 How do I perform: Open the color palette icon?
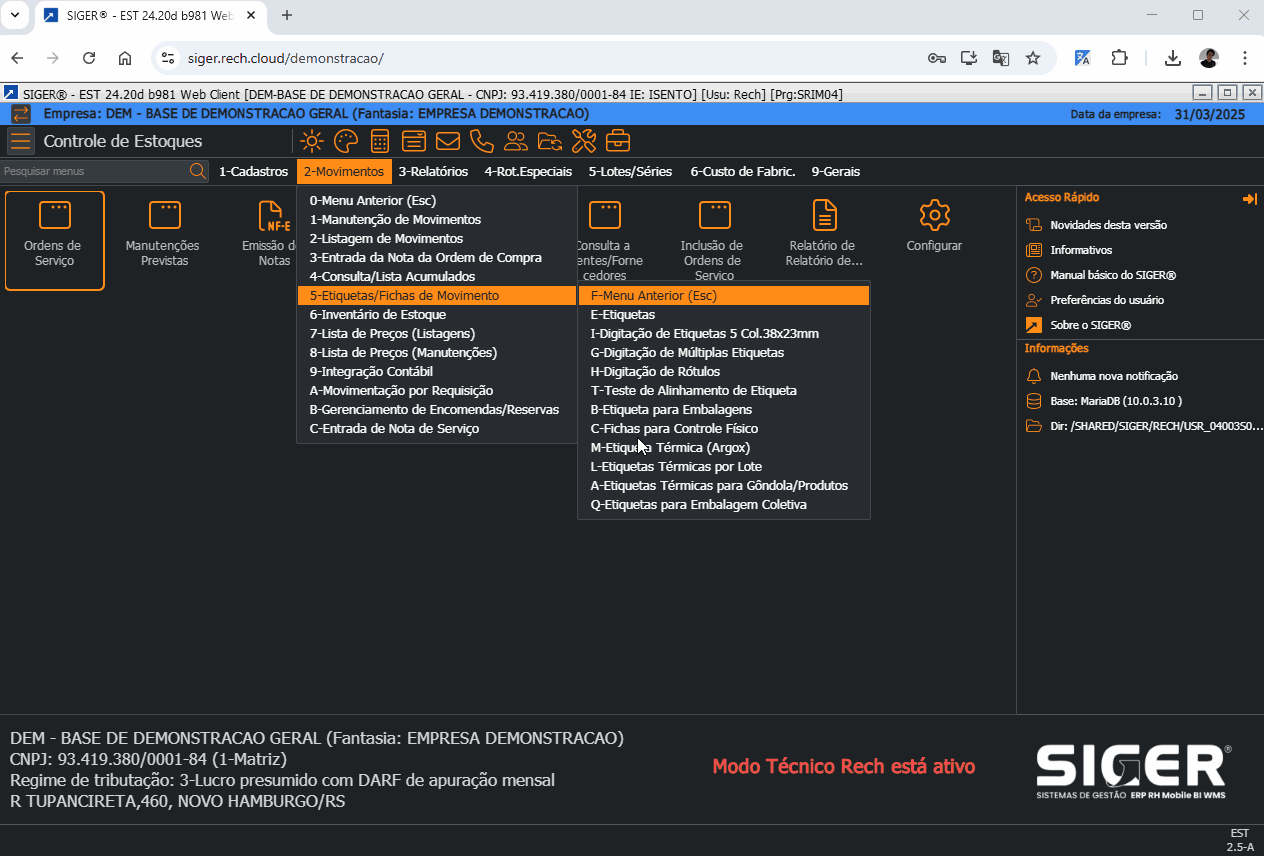345,141
